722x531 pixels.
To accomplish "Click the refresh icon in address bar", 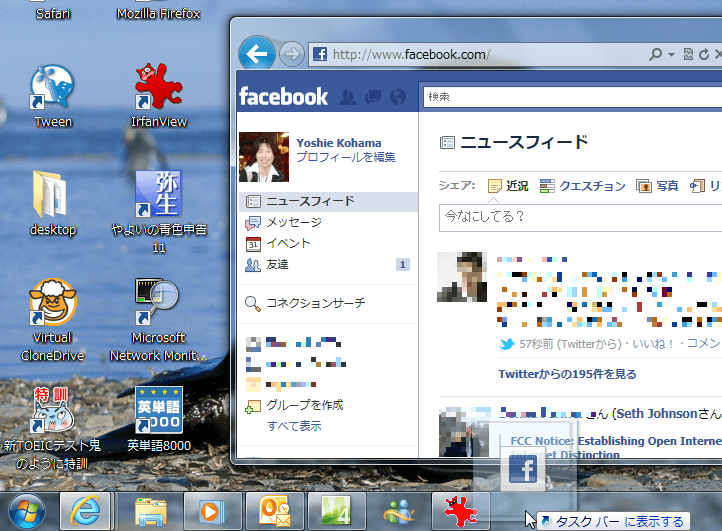I will [x=704, y=54].
